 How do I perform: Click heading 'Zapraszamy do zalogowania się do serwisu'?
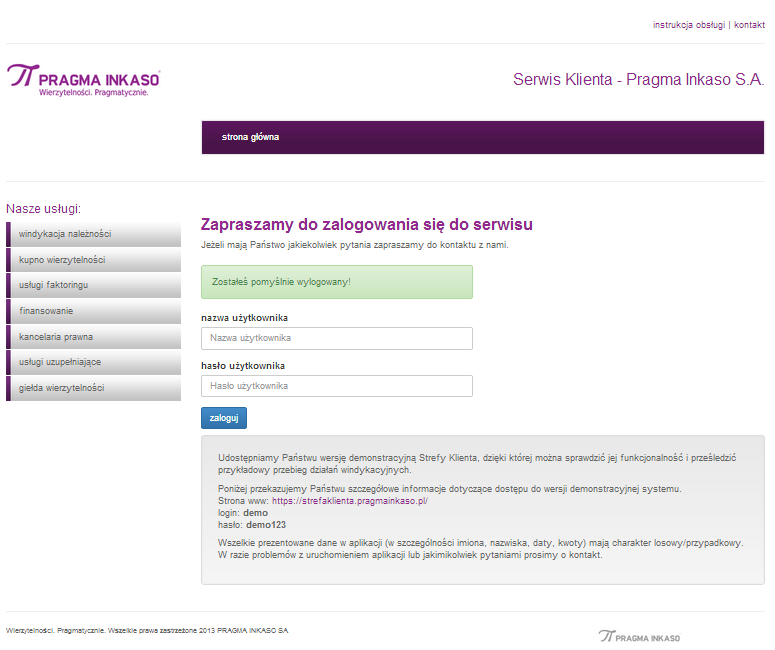[x=367, y=224]
